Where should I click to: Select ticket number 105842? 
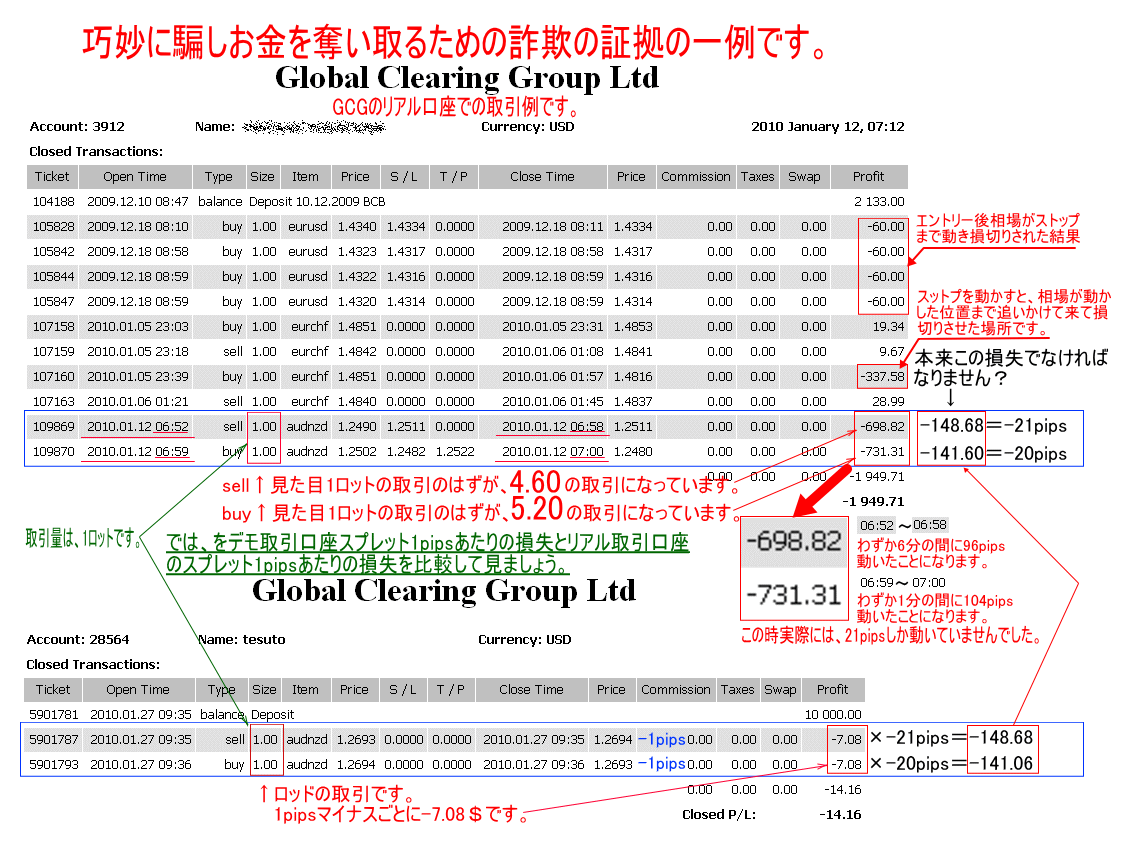pos(54,252)
